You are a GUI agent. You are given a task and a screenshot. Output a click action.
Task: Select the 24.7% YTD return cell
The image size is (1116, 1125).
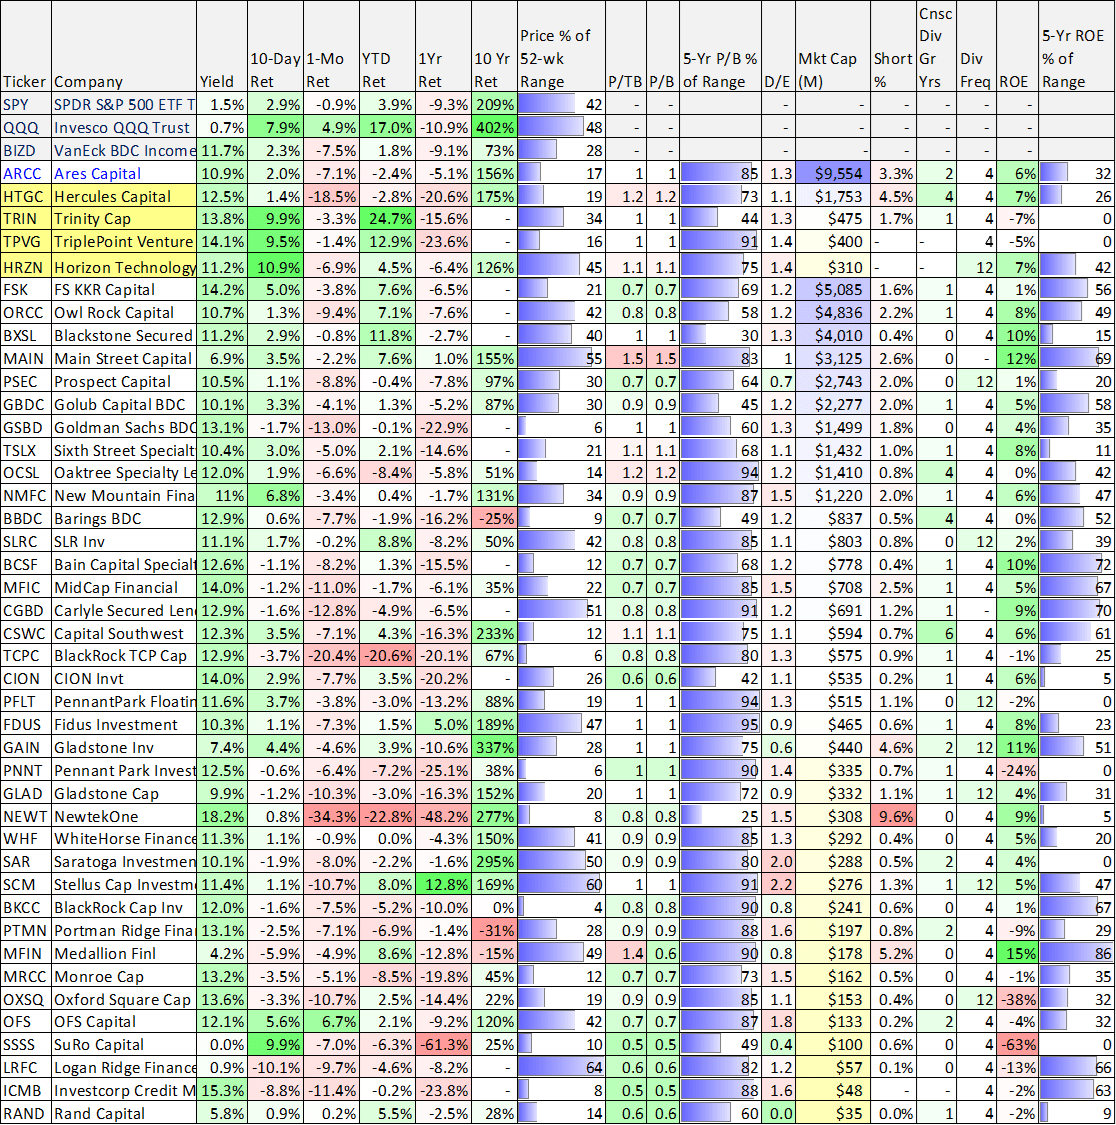click(x=387, y=220)
